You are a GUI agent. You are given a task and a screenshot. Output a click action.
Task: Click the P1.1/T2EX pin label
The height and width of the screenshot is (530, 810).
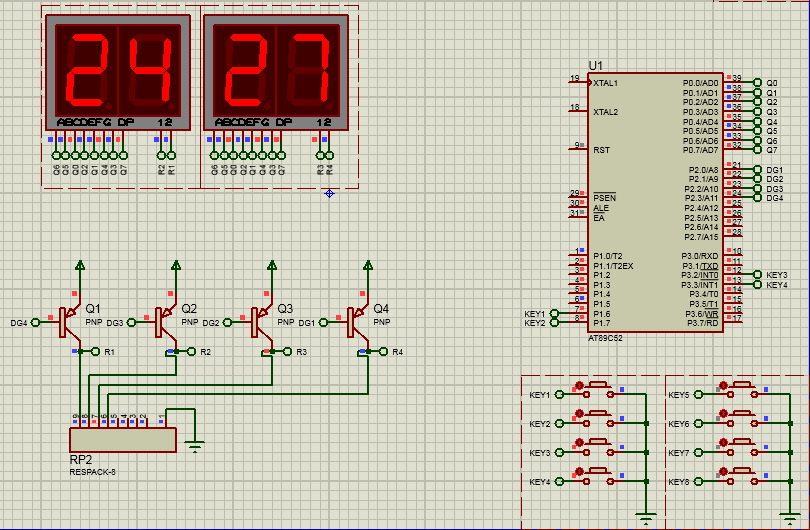613,267
